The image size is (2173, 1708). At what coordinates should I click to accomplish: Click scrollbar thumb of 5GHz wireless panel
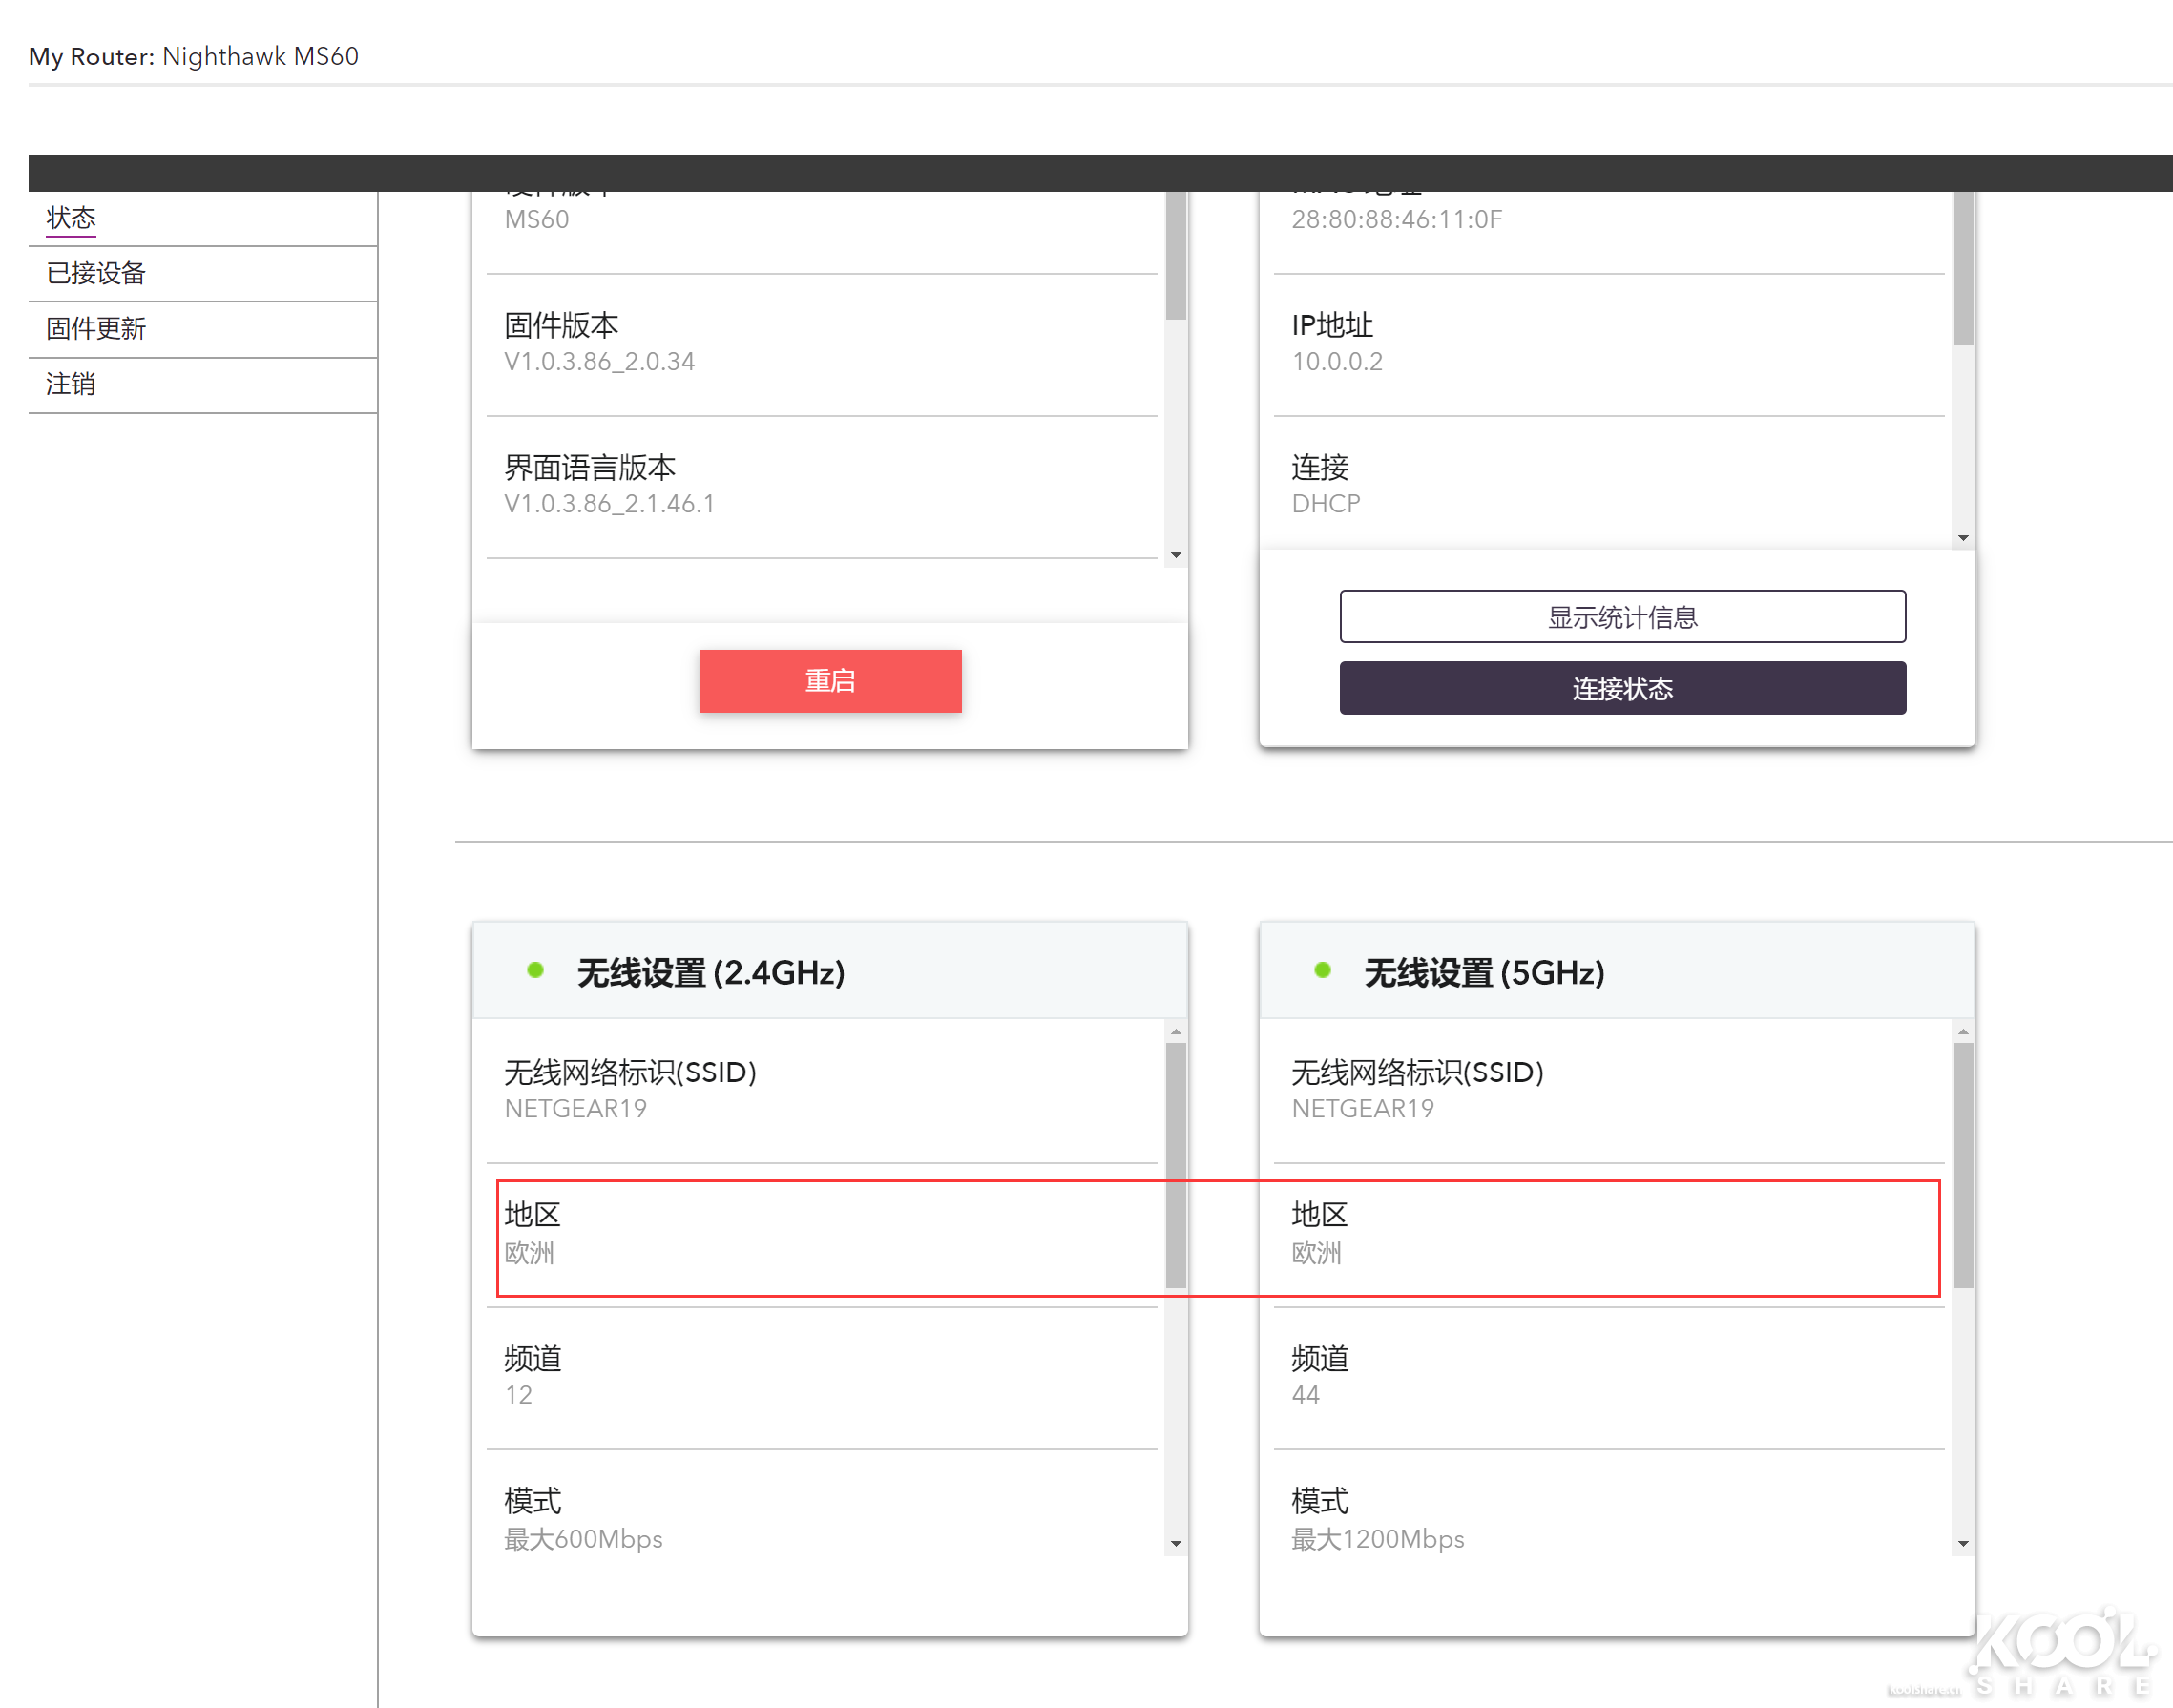[1963, 1166]
